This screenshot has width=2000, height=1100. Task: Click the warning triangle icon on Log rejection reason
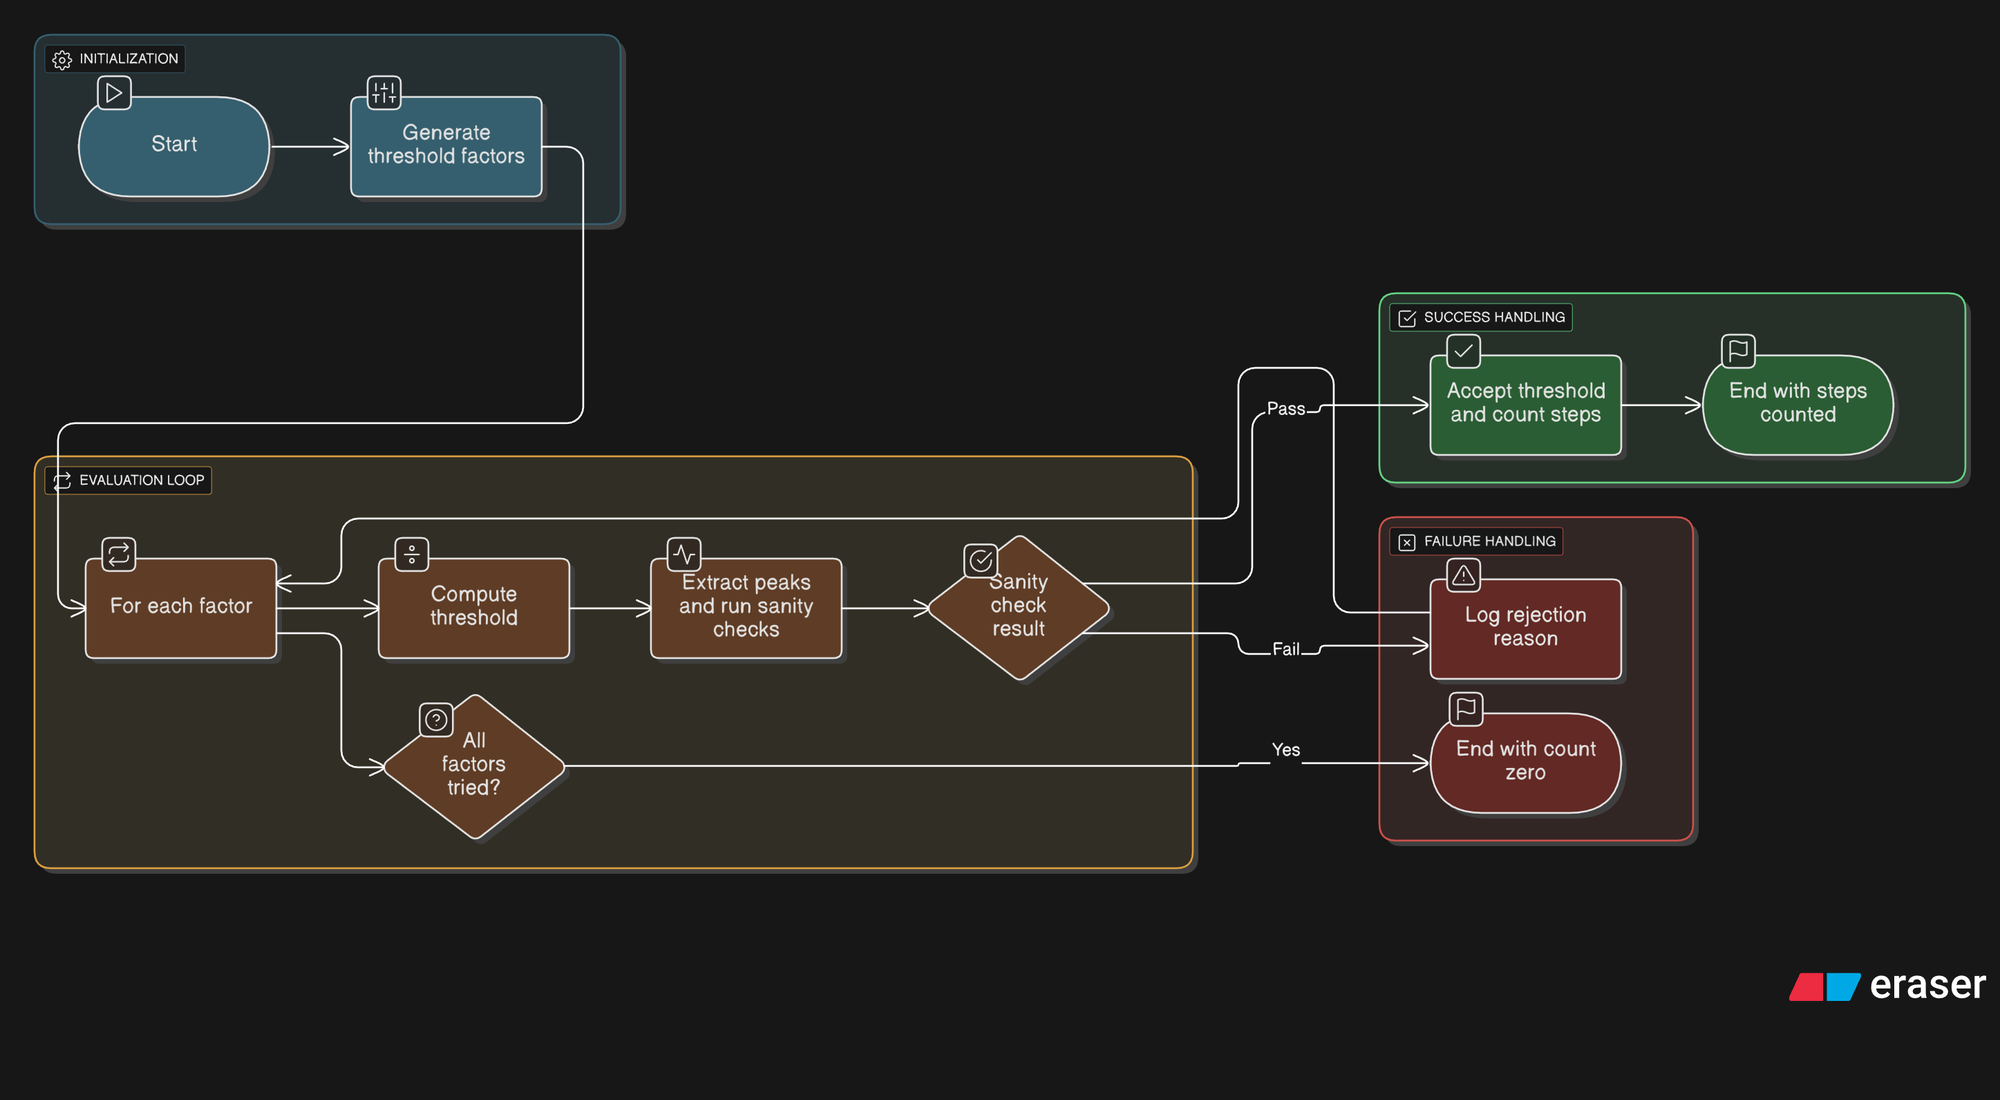[1463, 575]
